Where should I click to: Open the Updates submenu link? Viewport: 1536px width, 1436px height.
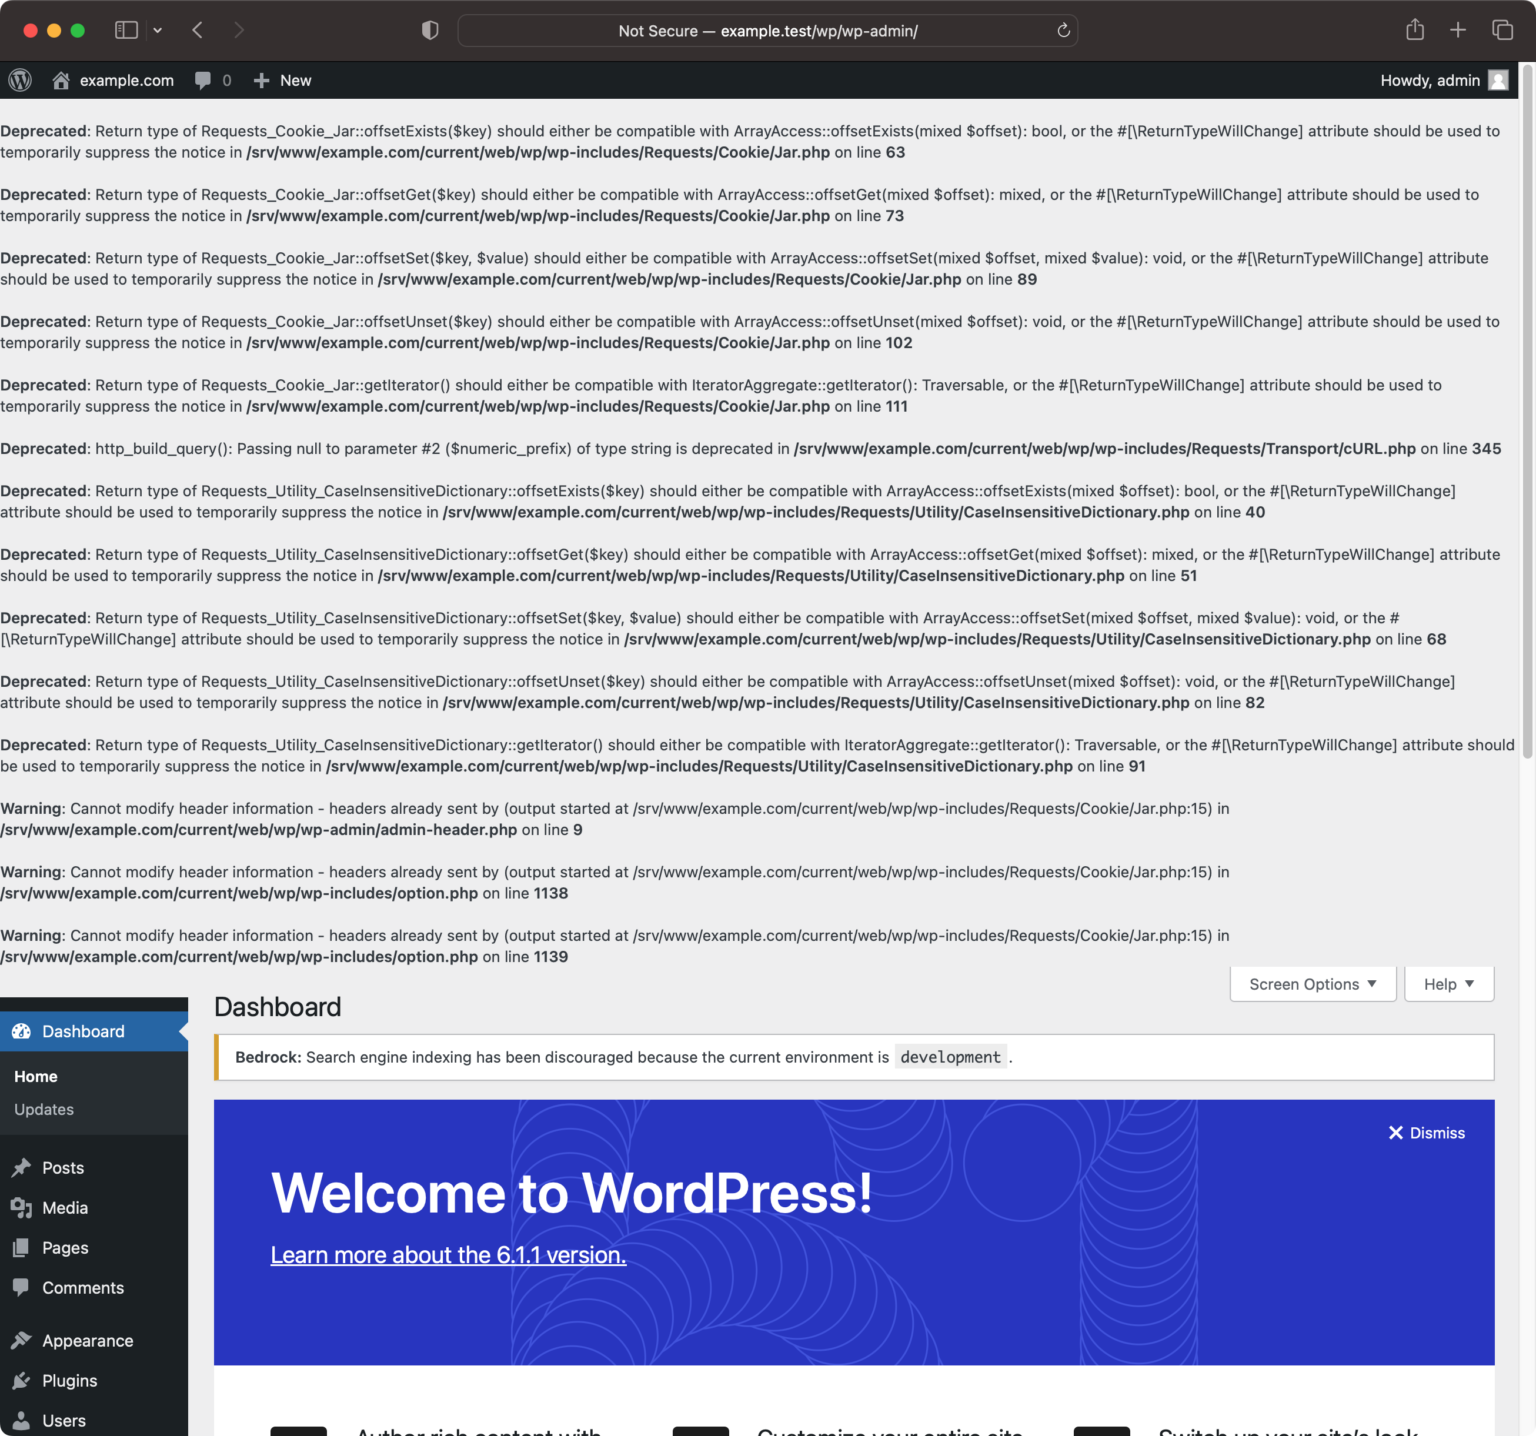[44, 1109]
